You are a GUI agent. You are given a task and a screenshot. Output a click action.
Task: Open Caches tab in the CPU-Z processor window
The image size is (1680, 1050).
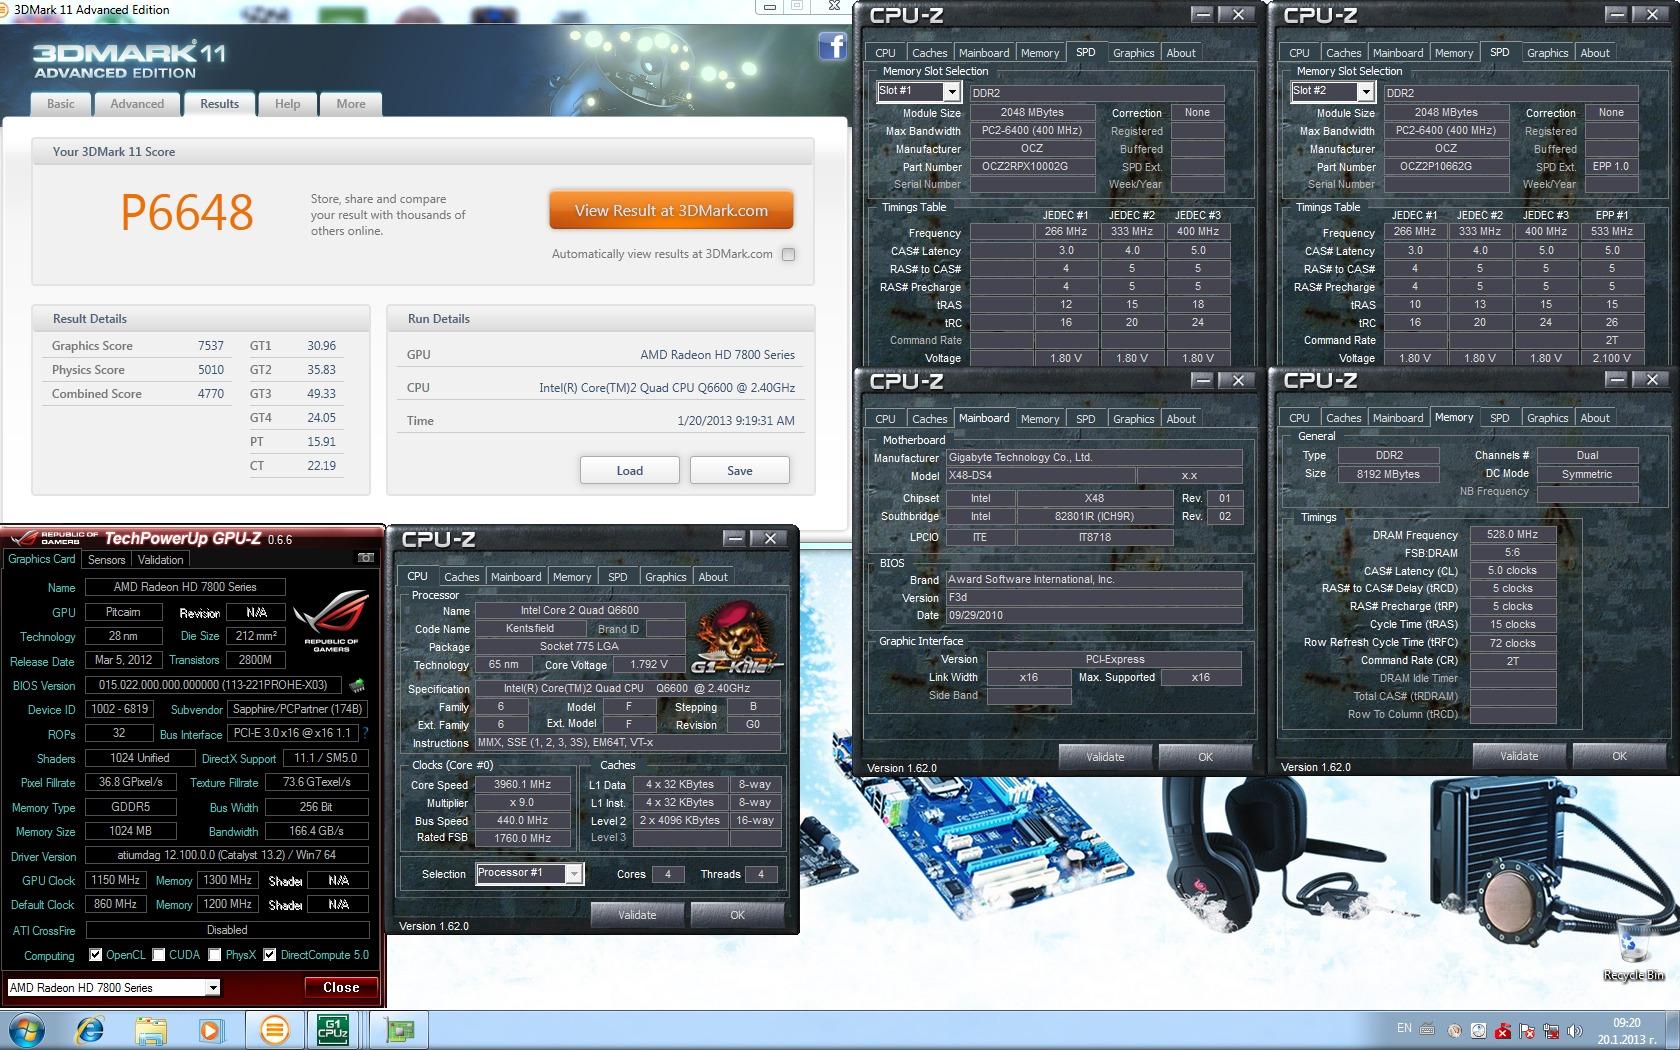(x=461, y=577)
